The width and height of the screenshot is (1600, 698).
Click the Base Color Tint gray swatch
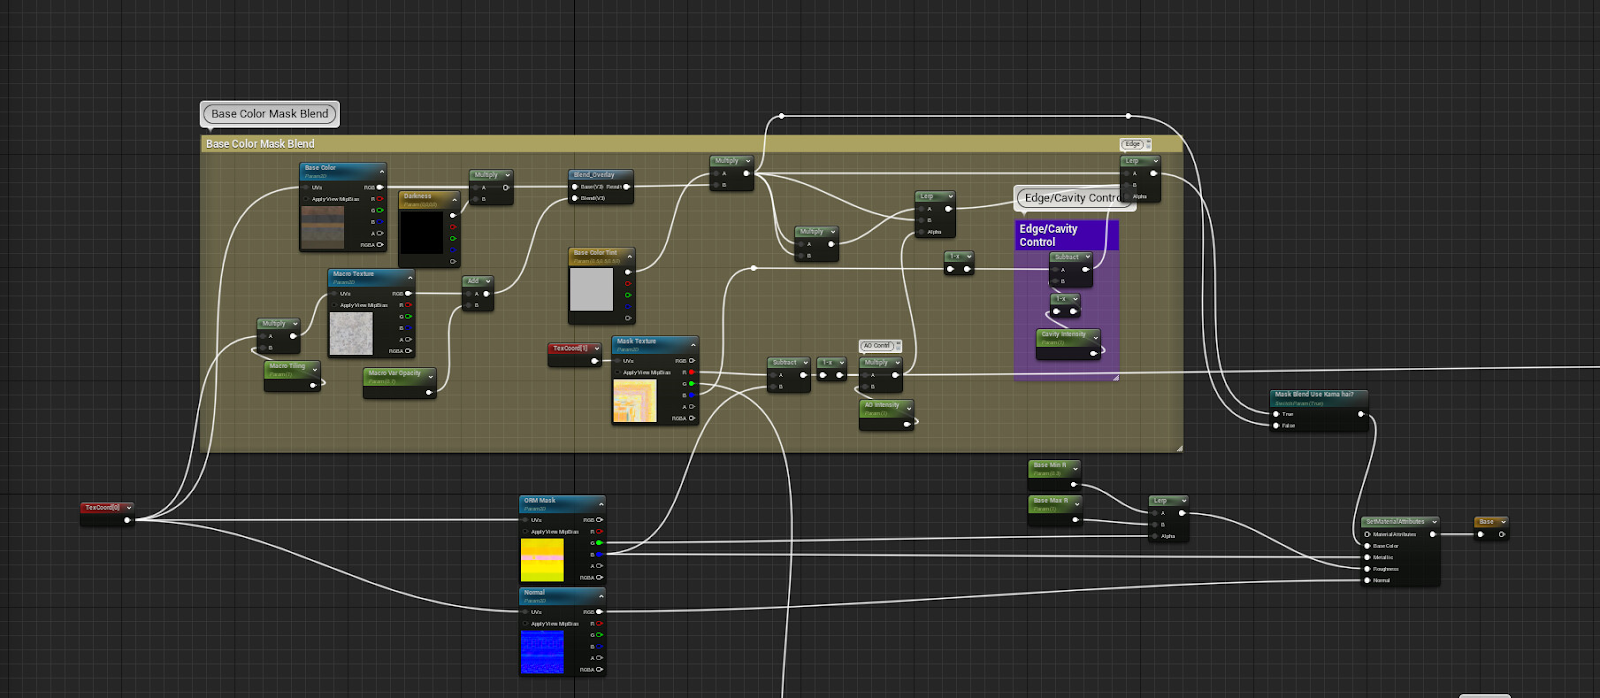coord(591,290)
